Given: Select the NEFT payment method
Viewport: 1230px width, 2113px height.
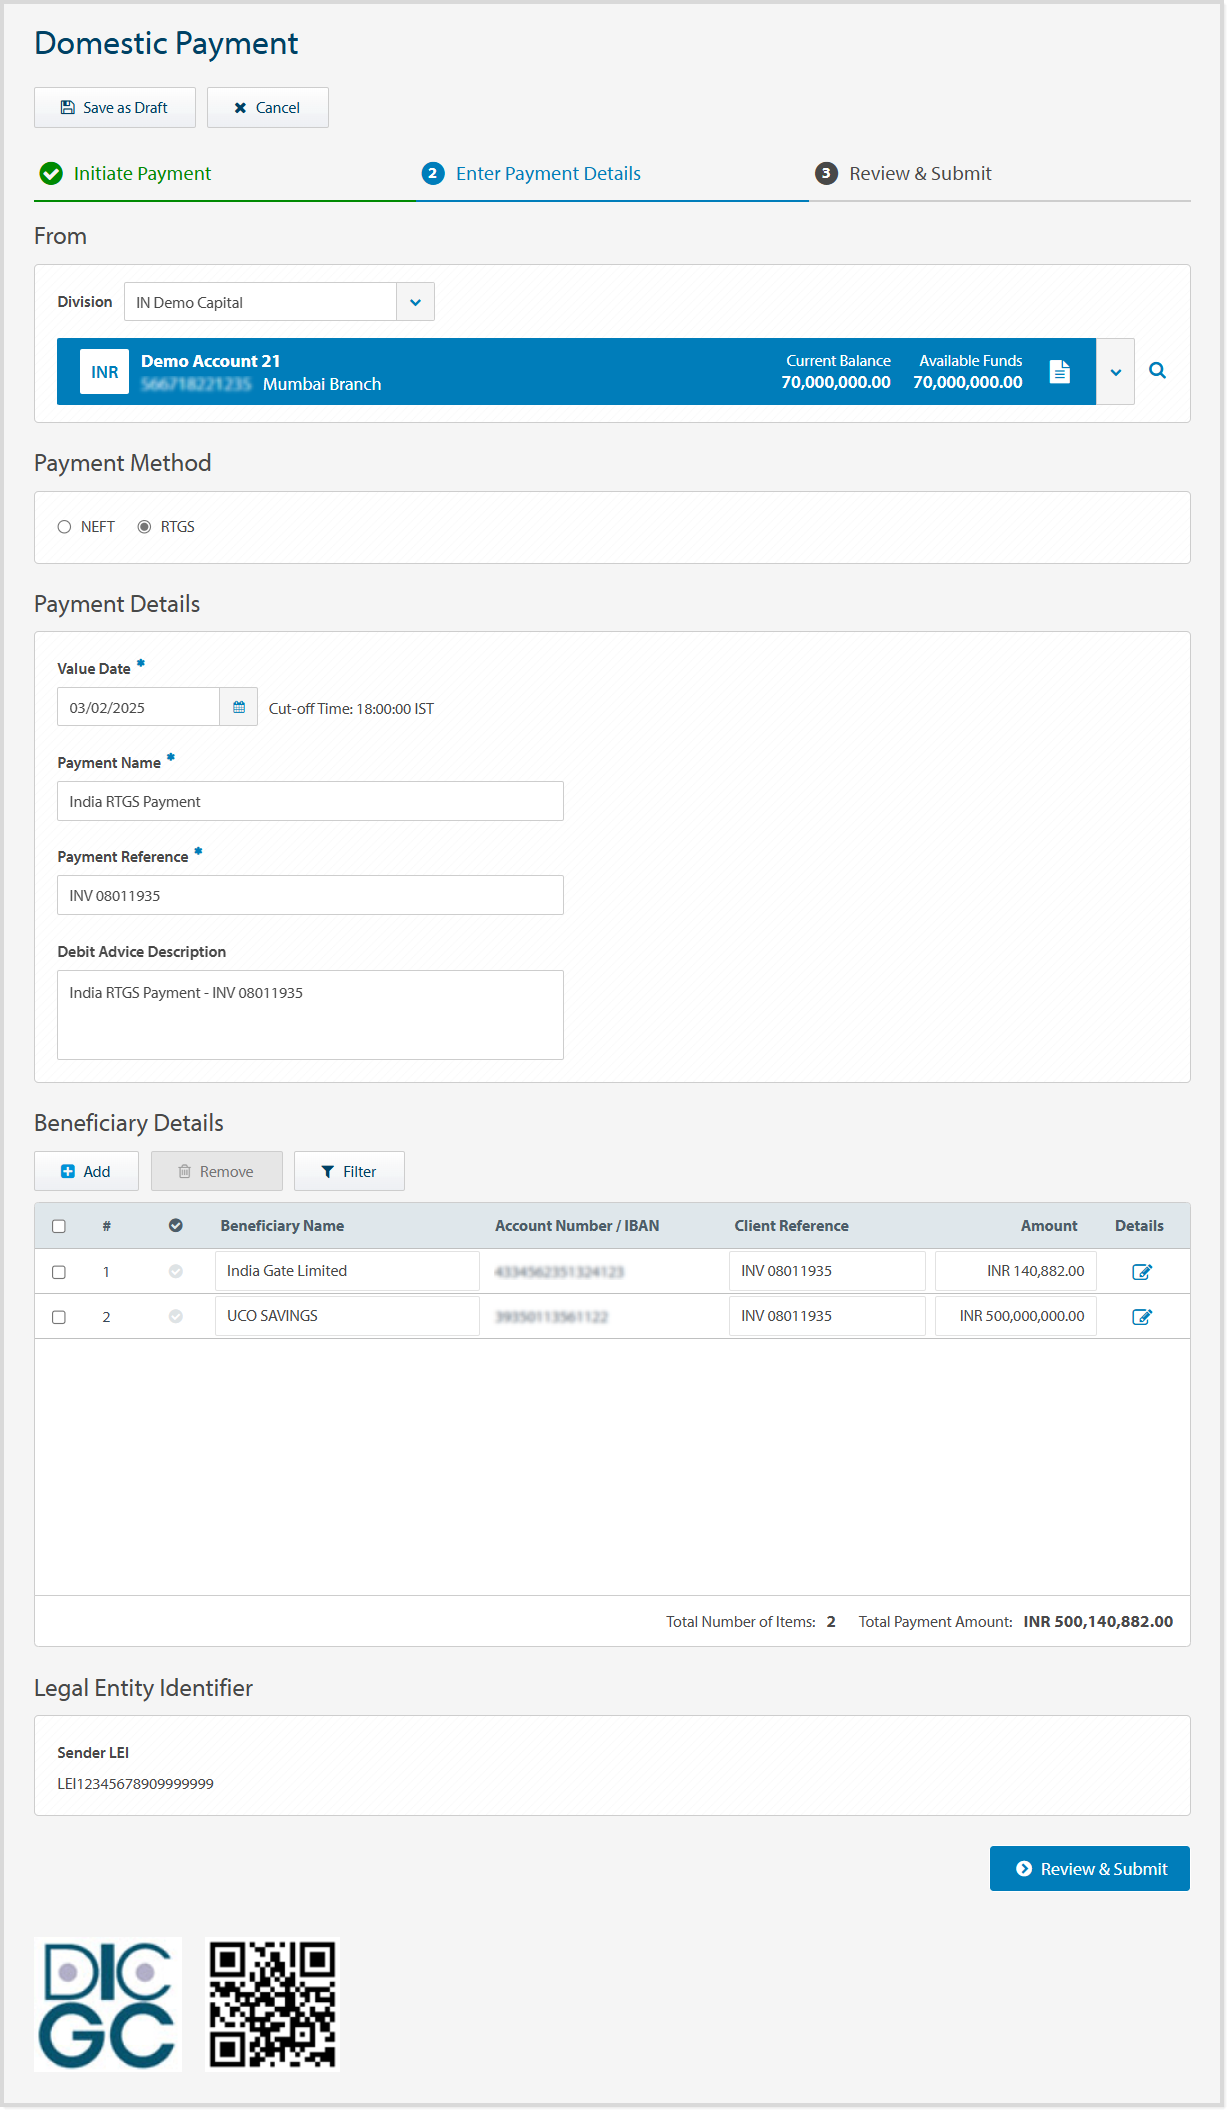Looking at the screenshot, I should click(65, 527).
